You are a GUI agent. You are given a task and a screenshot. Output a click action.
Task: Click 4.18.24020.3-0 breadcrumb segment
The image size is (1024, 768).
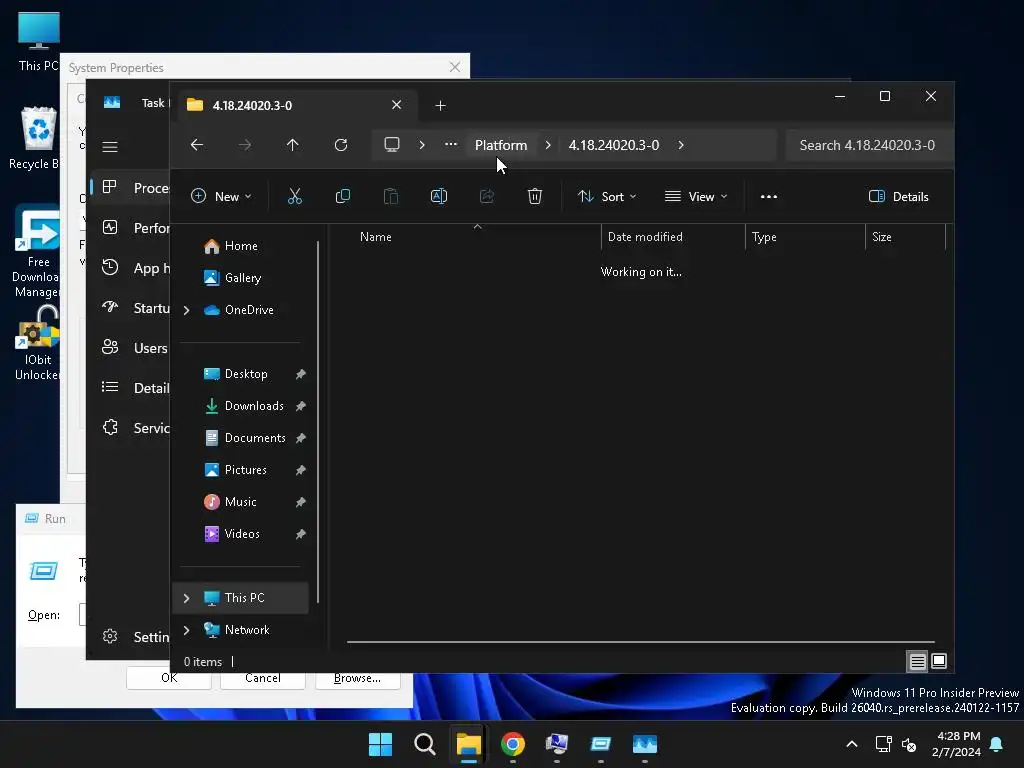pyautogui.click(x=613, y=145)
